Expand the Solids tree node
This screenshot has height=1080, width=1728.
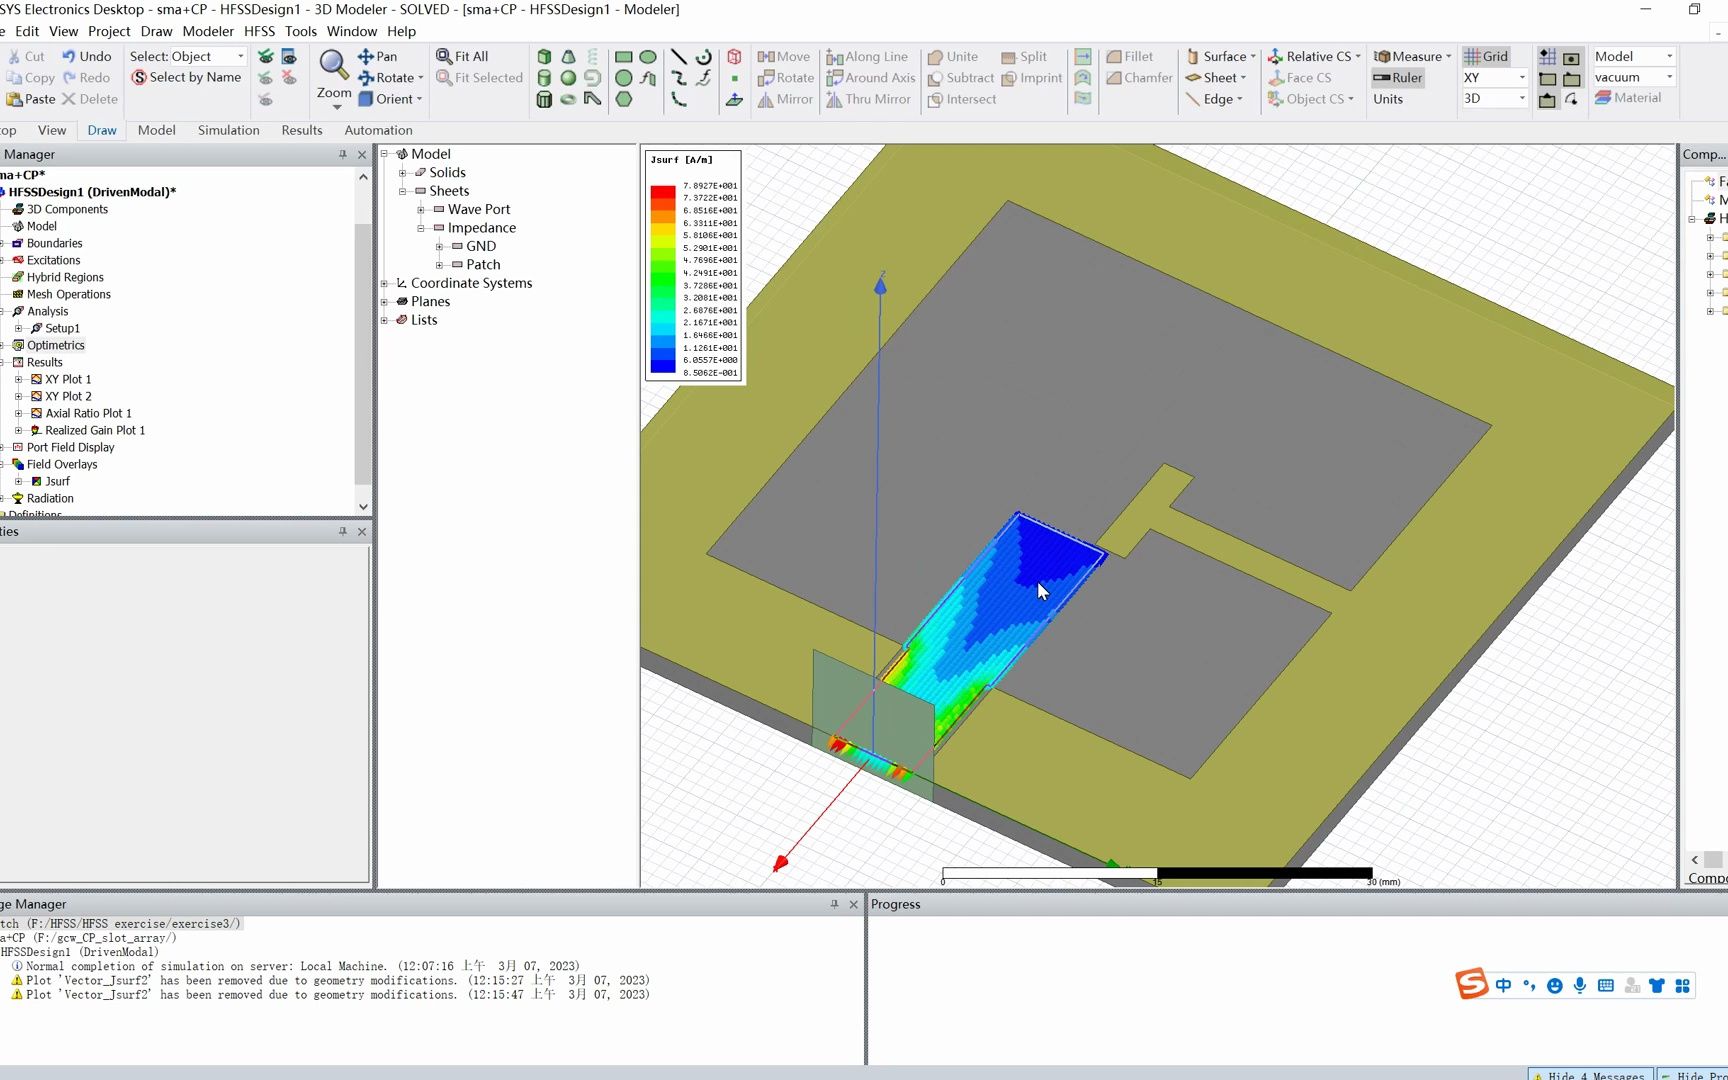[x=403, y=173]
